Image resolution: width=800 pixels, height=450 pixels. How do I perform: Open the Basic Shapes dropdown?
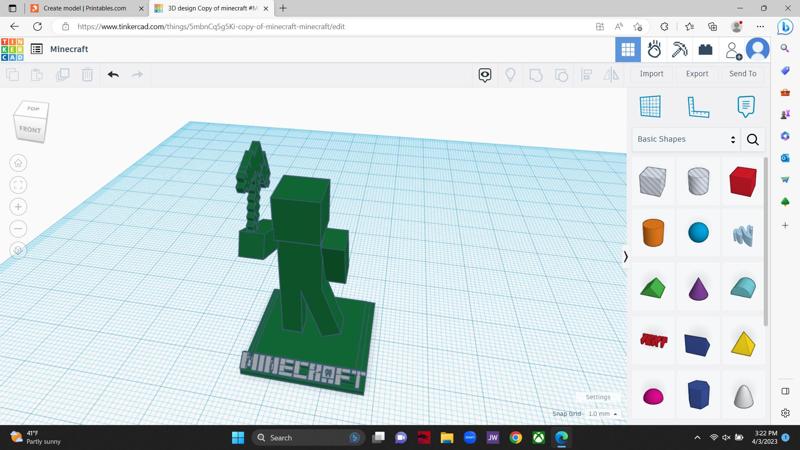click(x=686, y=139)
